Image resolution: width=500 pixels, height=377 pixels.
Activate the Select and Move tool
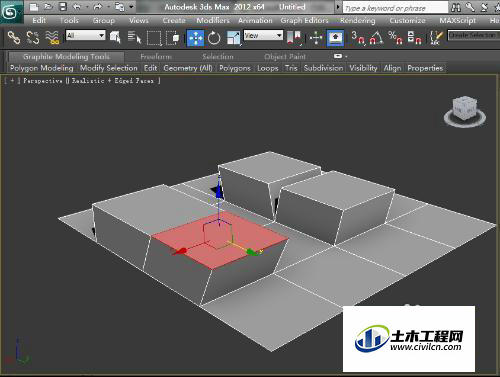coord(195,38)
